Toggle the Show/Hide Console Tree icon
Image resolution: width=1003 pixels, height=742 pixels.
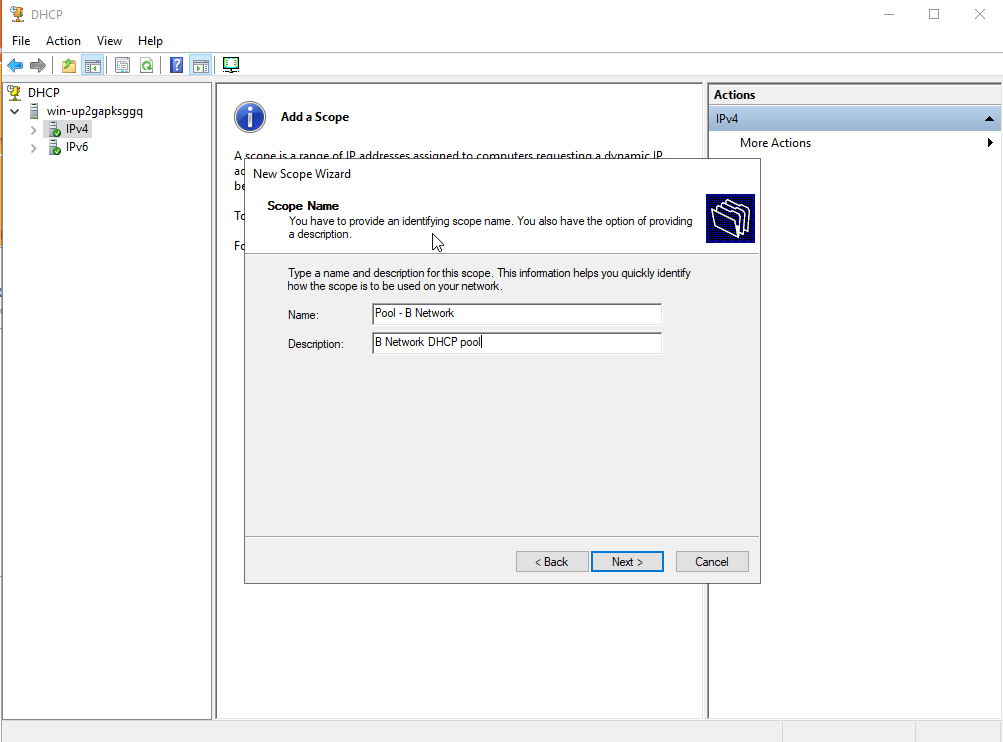(x=92, y=66)
